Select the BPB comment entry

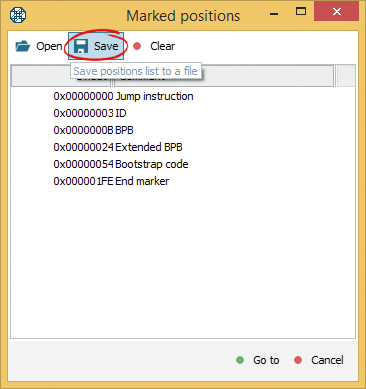[x=124, y=130]
